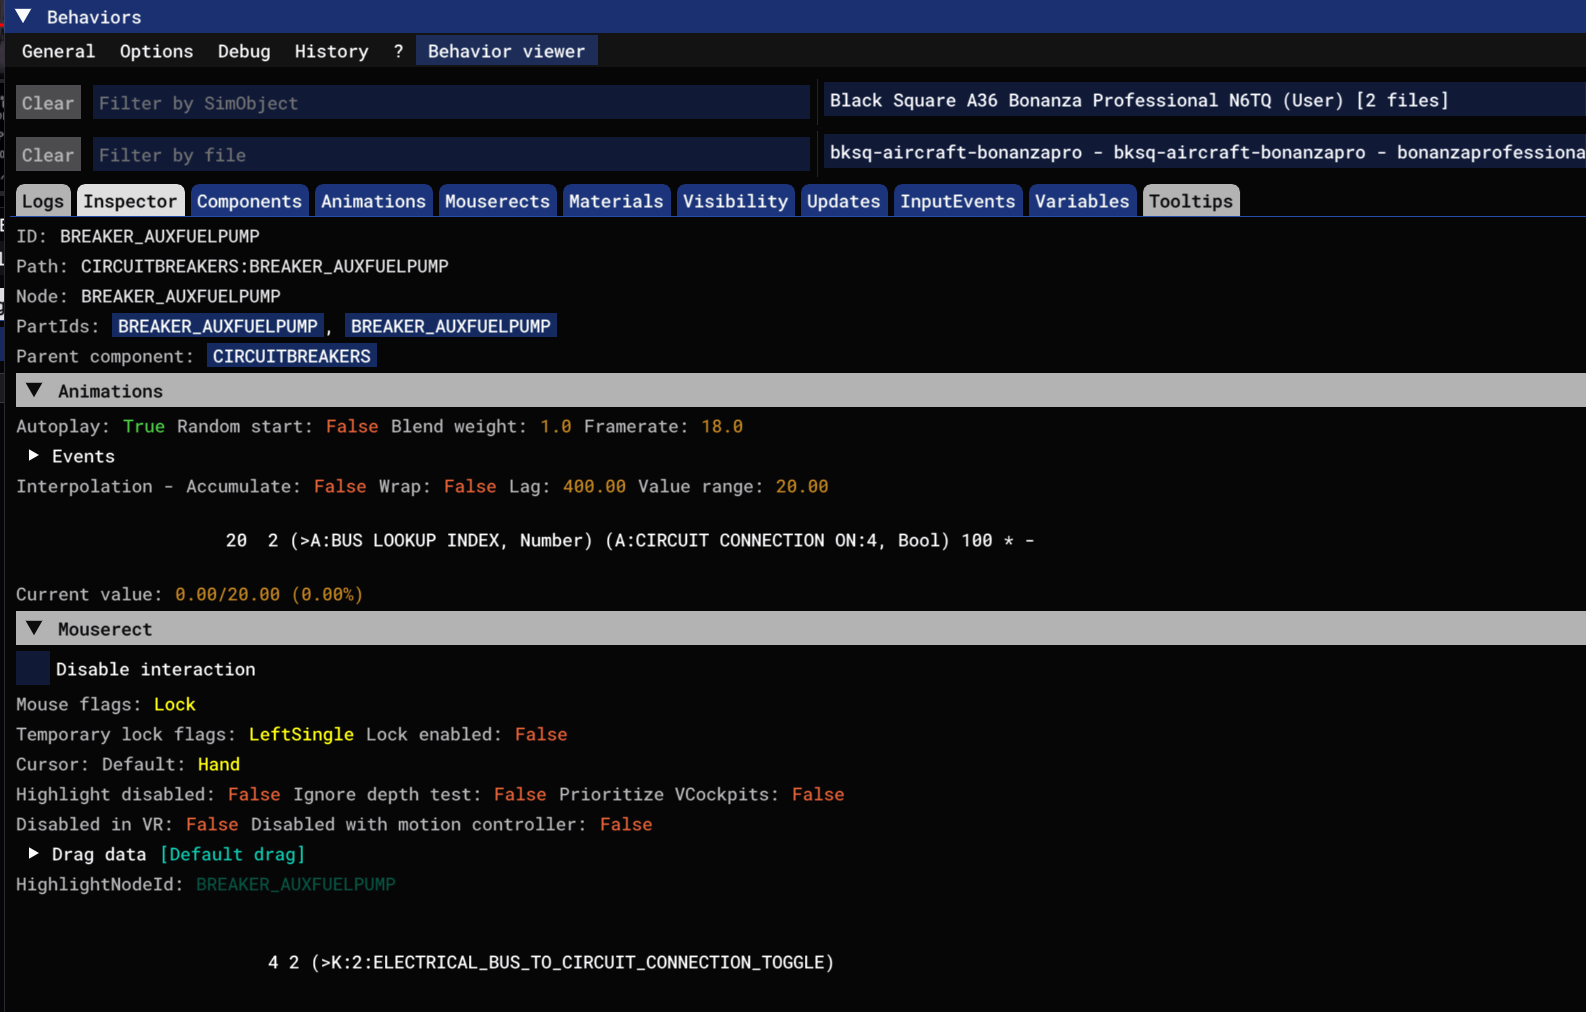Click the [Default drag] label
This screenshot has height=1012, width=1586.
[232, 854]
